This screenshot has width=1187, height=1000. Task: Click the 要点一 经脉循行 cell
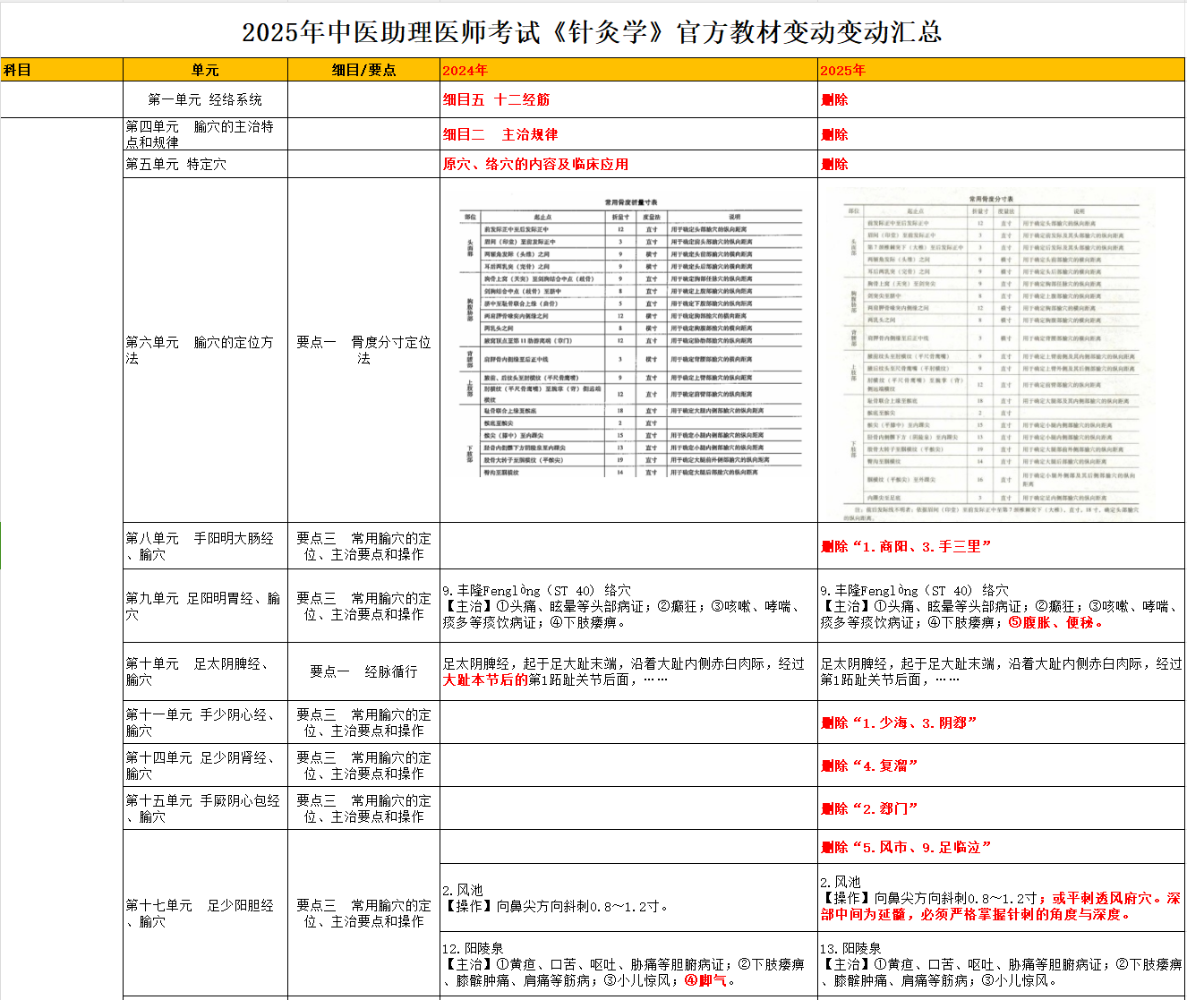pos(363,671)
